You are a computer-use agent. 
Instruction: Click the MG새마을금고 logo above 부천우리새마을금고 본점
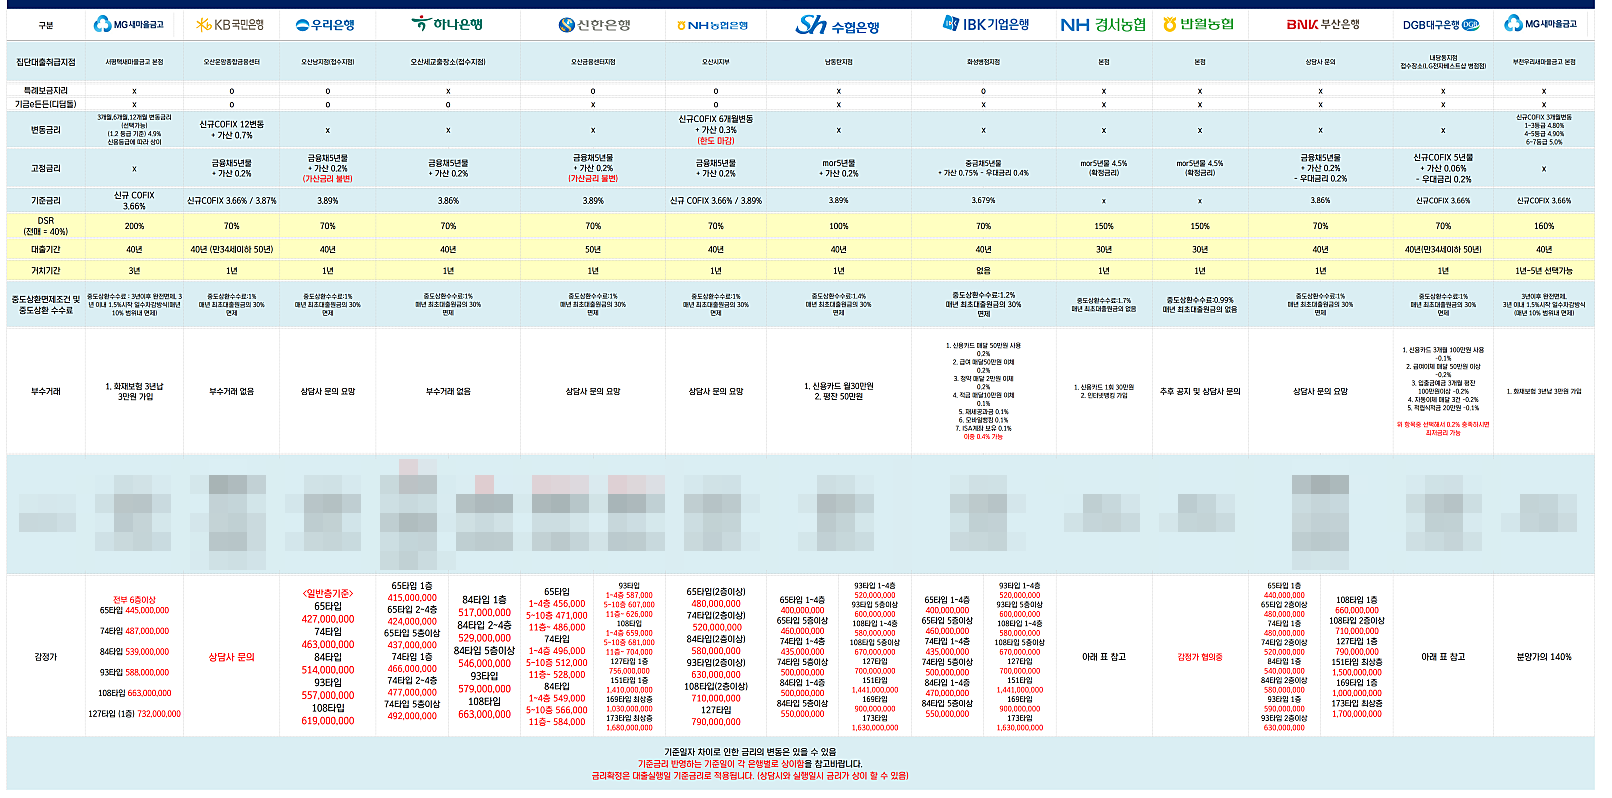1541,23
